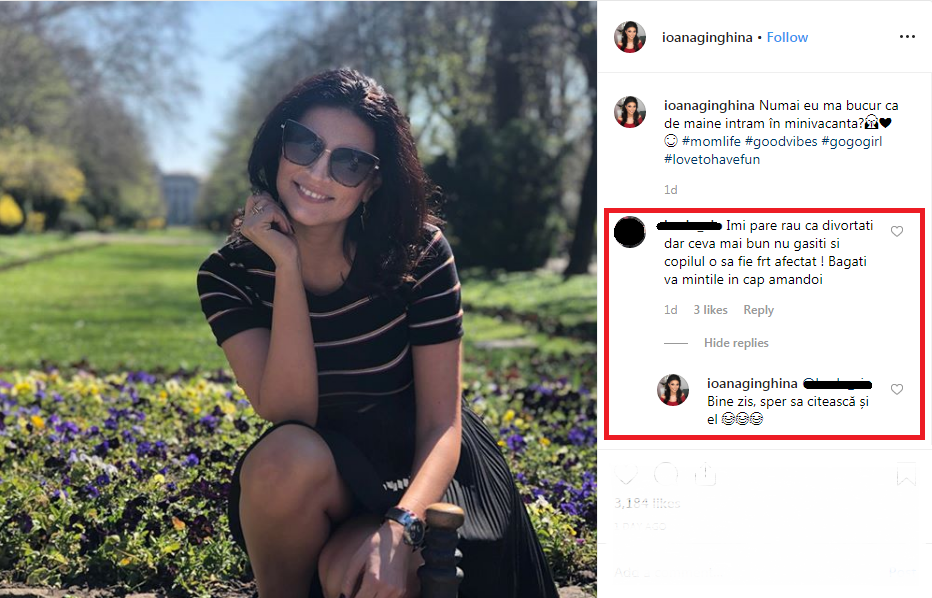Like the comment about the divorce
Screen dimensions: 932x598
897,232
